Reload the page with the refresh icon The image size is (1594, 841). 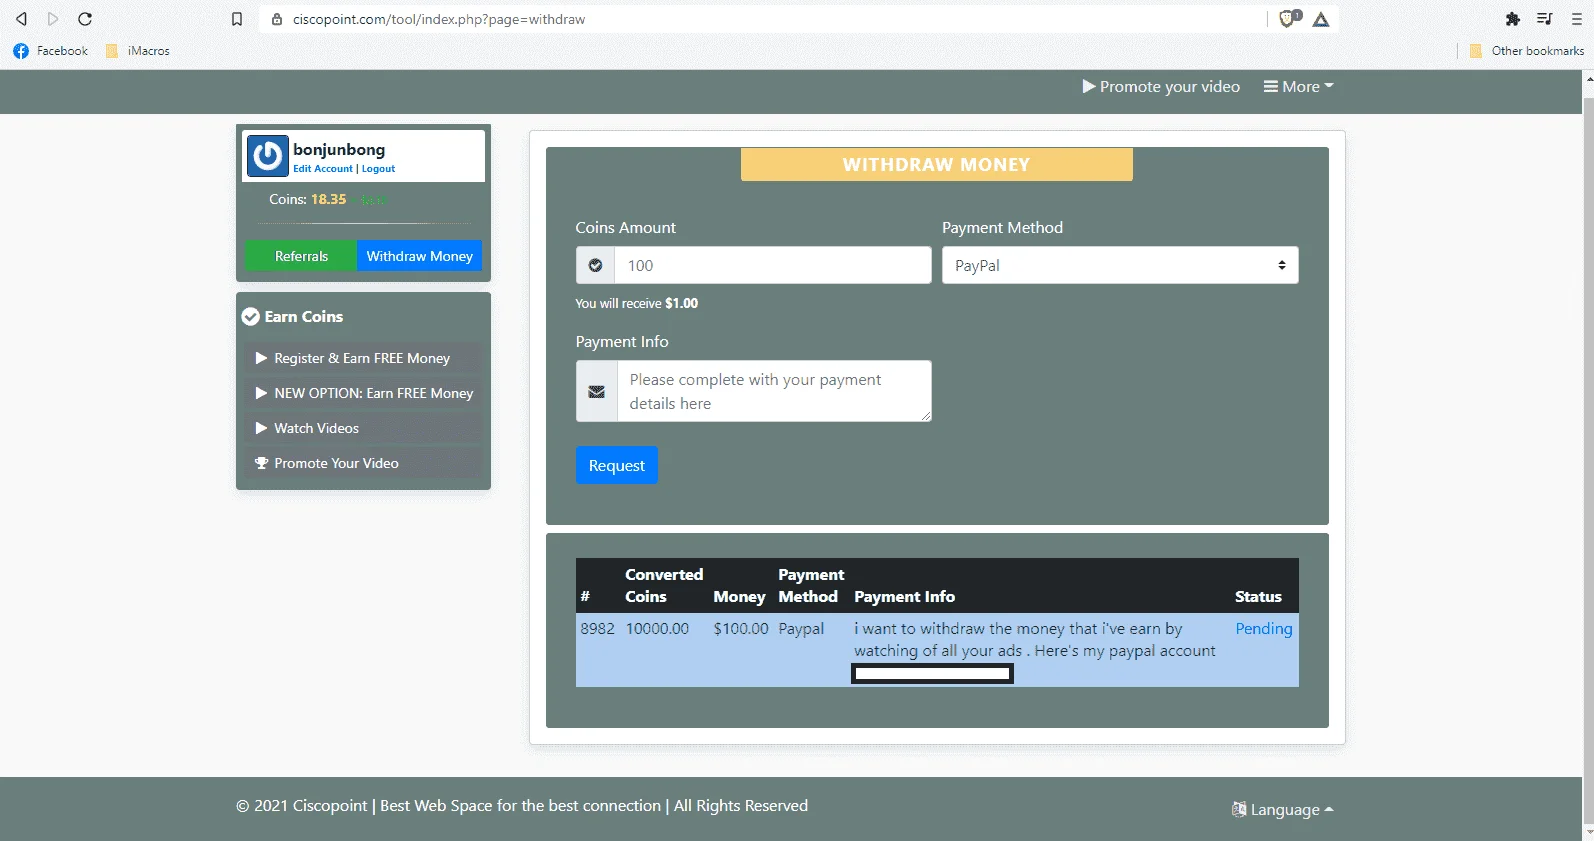[85, 19]
